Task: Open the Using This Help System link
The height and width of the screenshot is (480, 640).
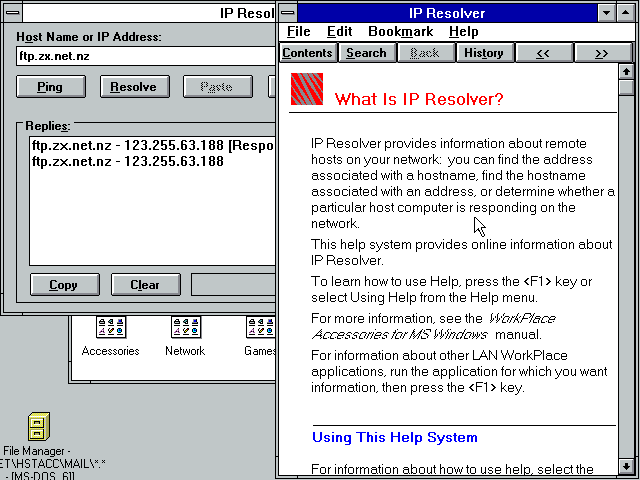Action: 395,437
